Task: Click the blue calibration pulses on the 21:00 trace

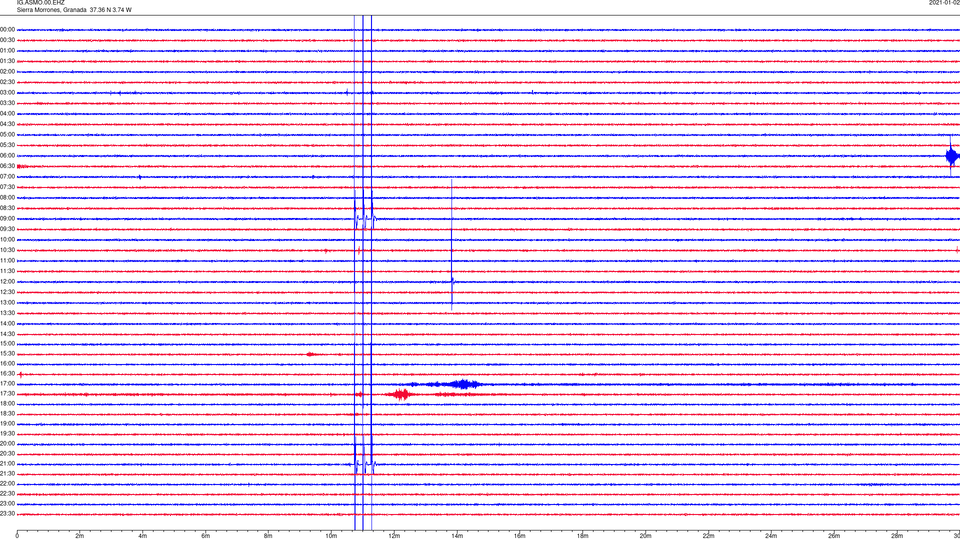Action: 365,464
